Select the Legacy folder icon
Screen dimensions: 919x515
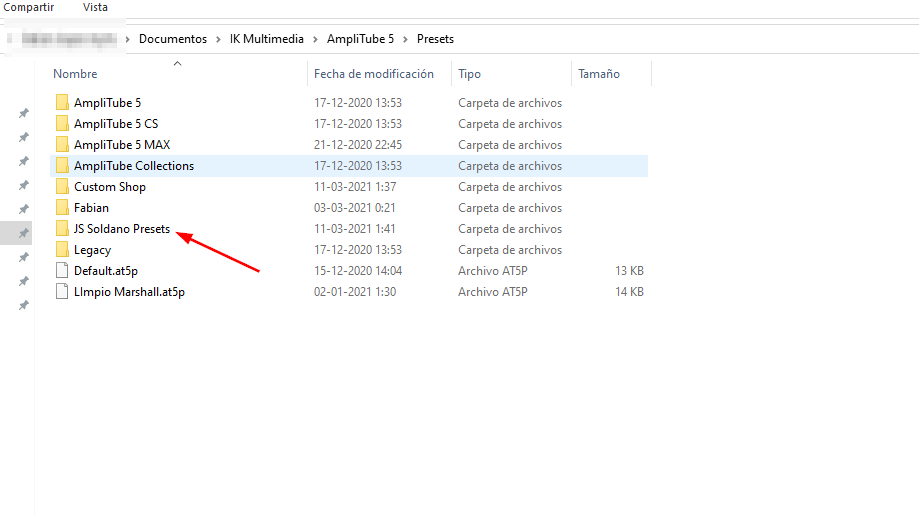[62, 250]
